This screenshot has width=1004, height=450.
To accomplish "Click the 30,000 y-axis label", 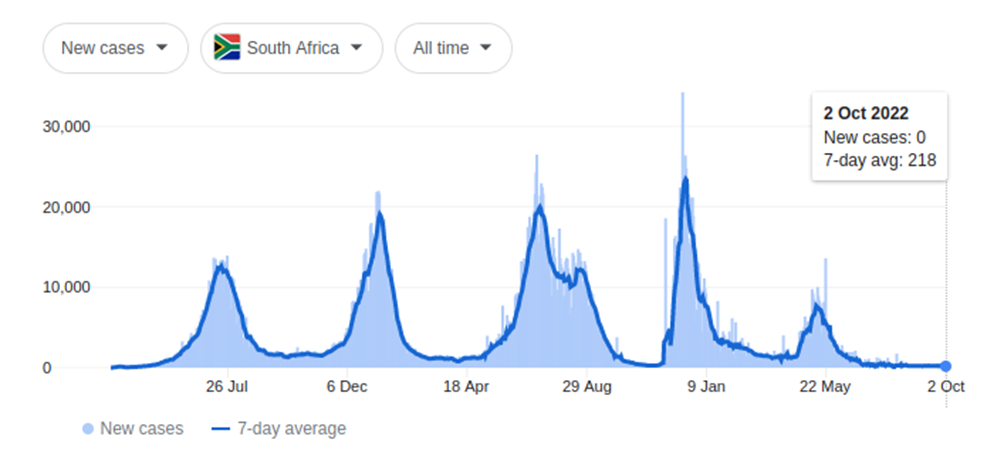I will click(65, 126).
